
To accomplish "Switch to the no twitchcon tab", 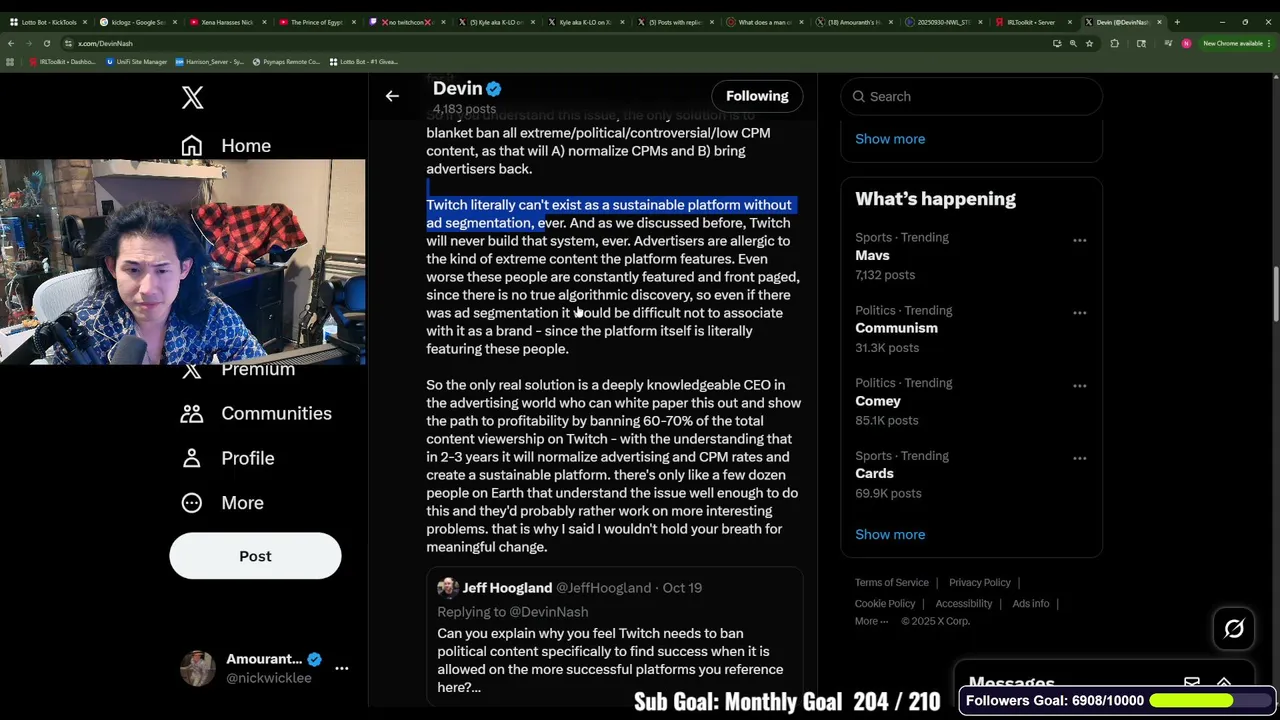I will 405,22.
